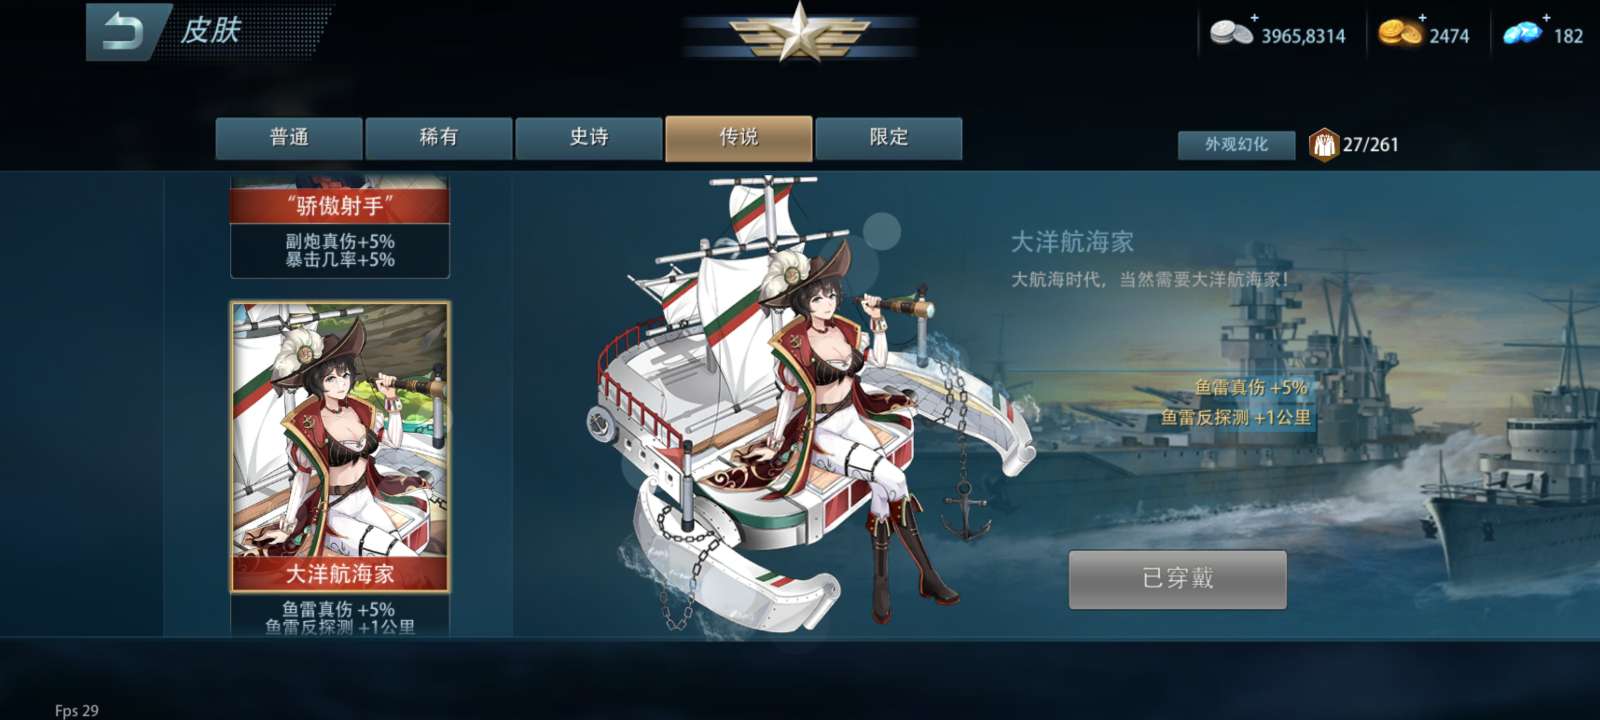Screen dimensions: 1600x720
Task: Open the 史诗 skins tab
Action: (x=589, y=138)
